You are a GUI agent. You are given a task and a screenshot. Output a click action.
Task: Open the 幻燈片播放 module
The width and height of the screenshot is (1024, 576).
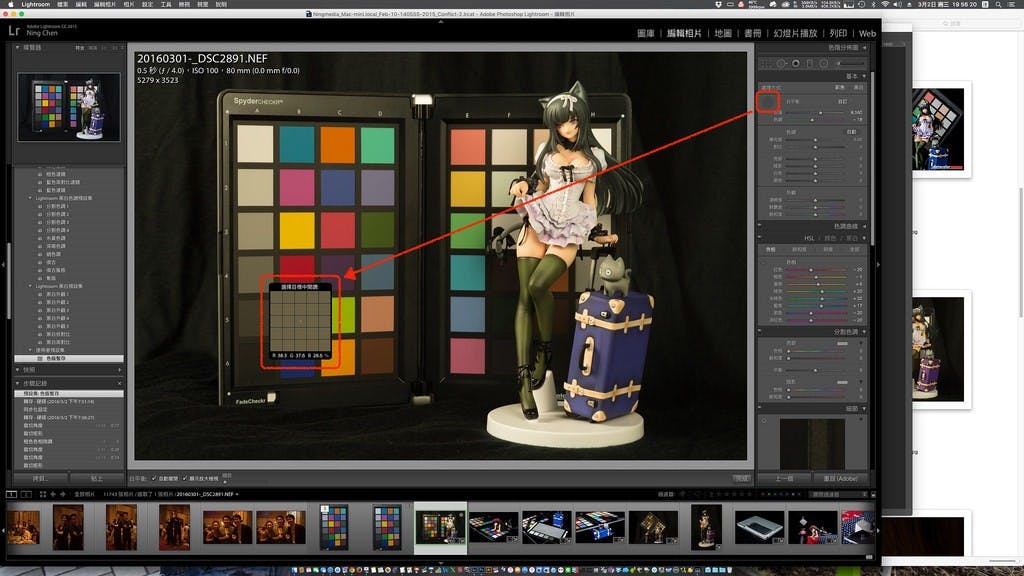[x=795, y=33]
